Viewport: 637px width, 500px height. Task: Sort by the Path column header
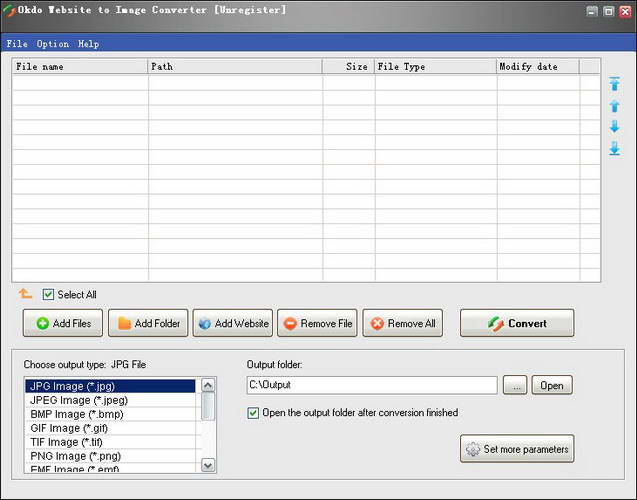click(235, 66)
